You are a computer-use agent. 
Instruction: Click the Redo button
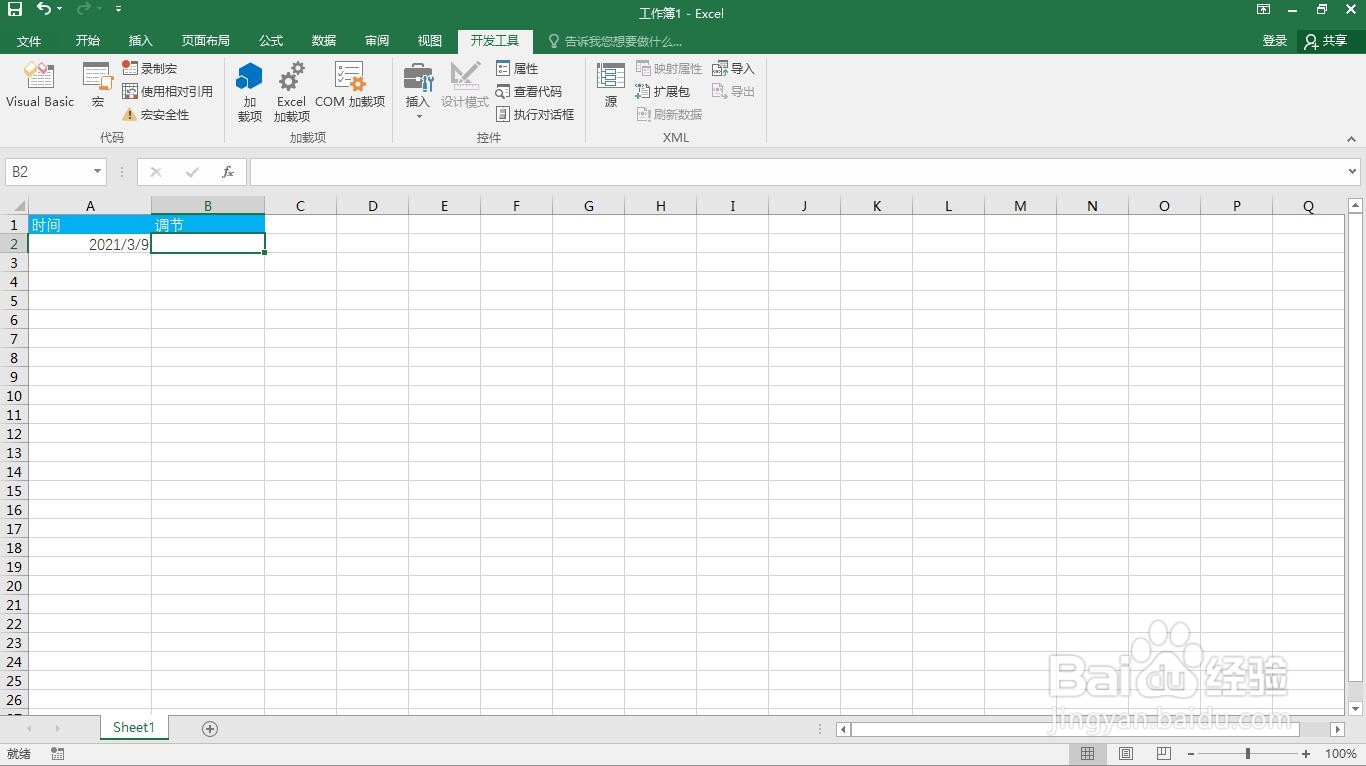tap(84, 9)
